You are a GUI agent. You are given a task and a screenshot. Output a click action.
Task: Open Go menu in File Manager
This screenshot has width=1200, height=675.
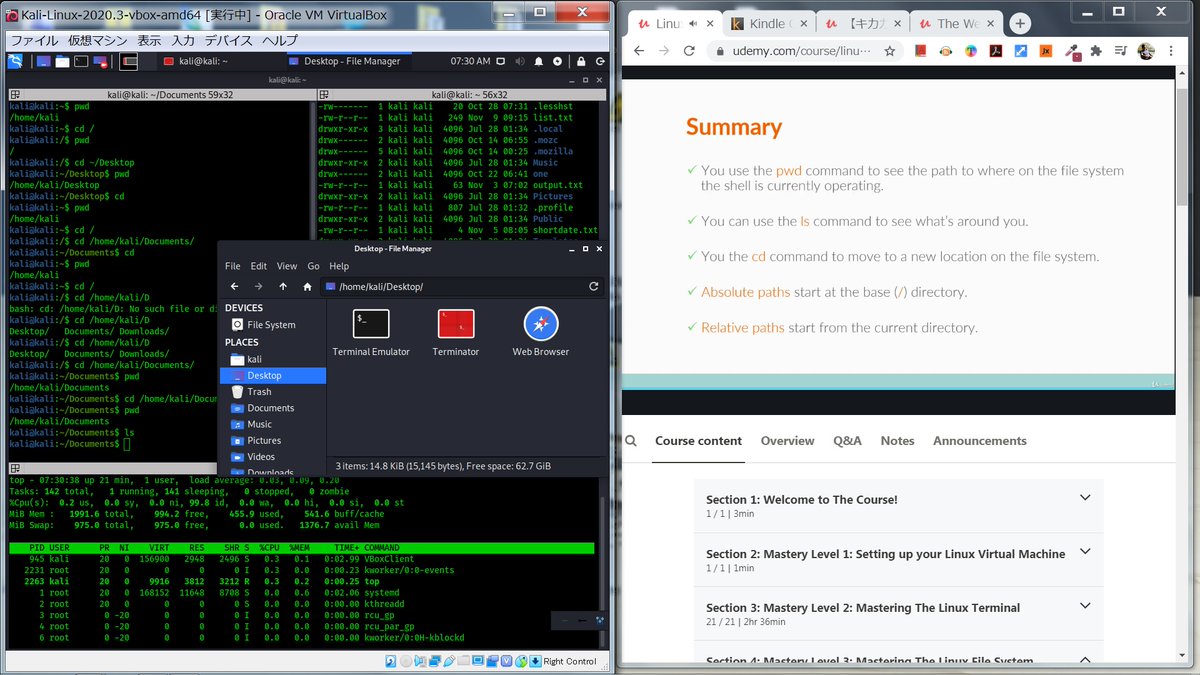tap(313, 266)
